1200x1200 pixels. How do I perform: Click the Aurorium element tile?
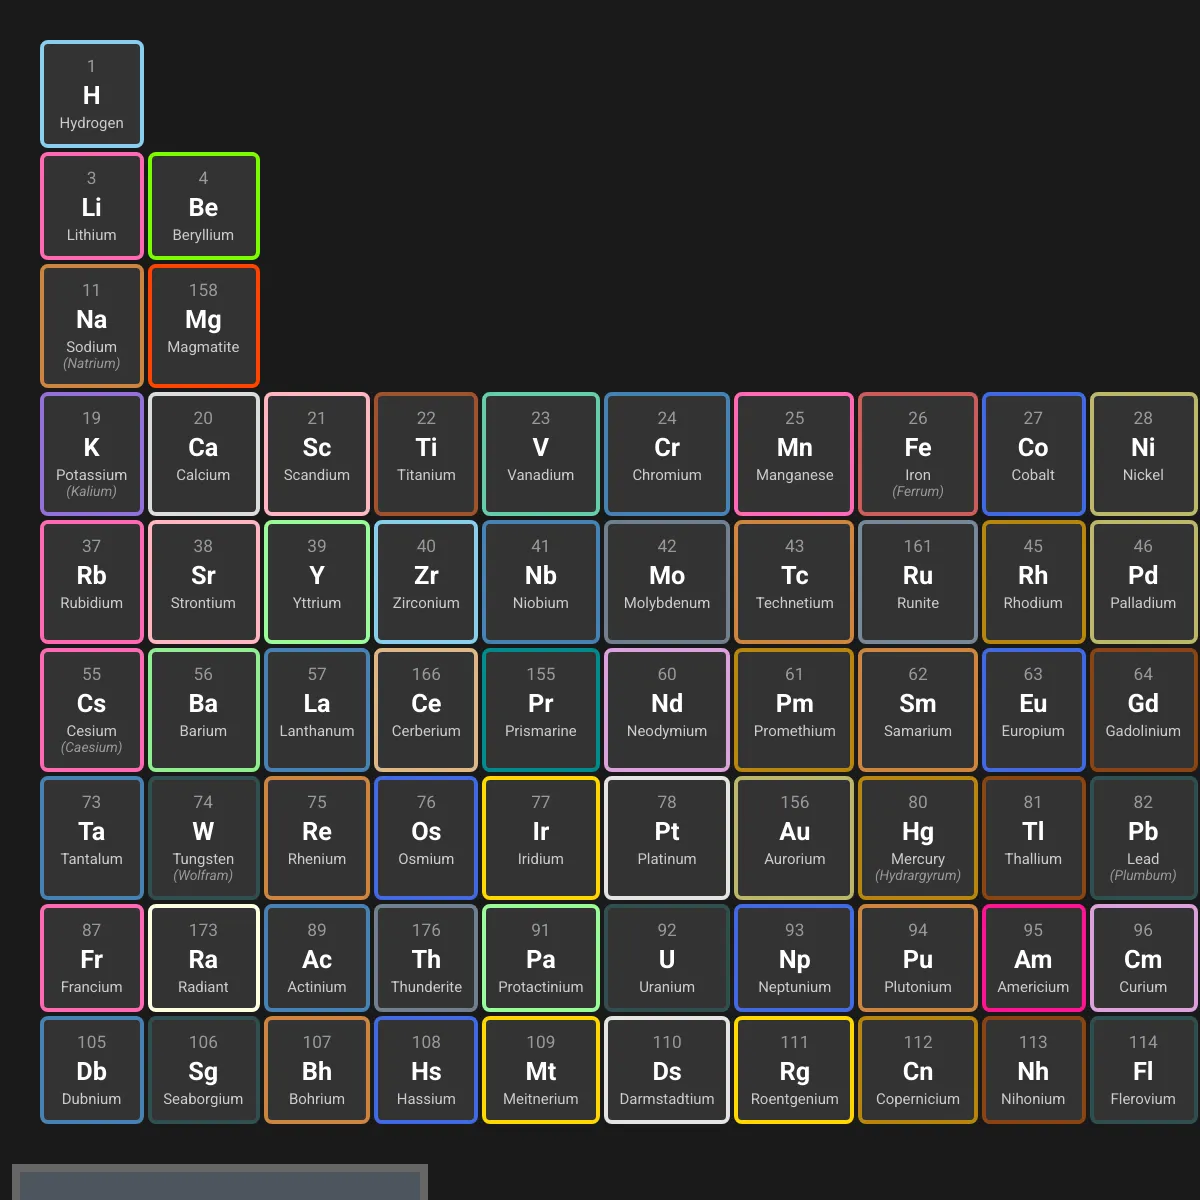pos(795,838)
